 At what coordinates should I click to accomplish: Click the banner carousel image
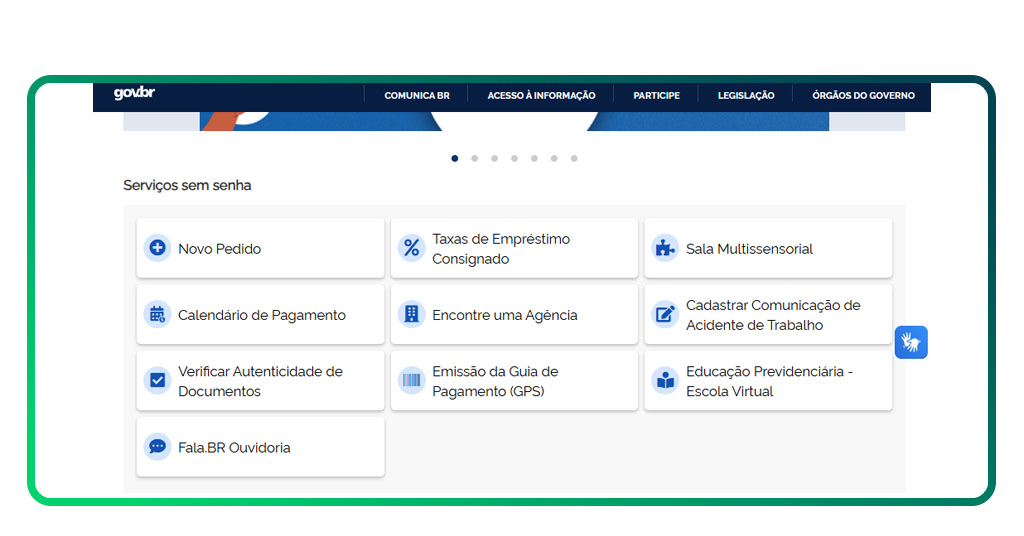coord(514,121)
